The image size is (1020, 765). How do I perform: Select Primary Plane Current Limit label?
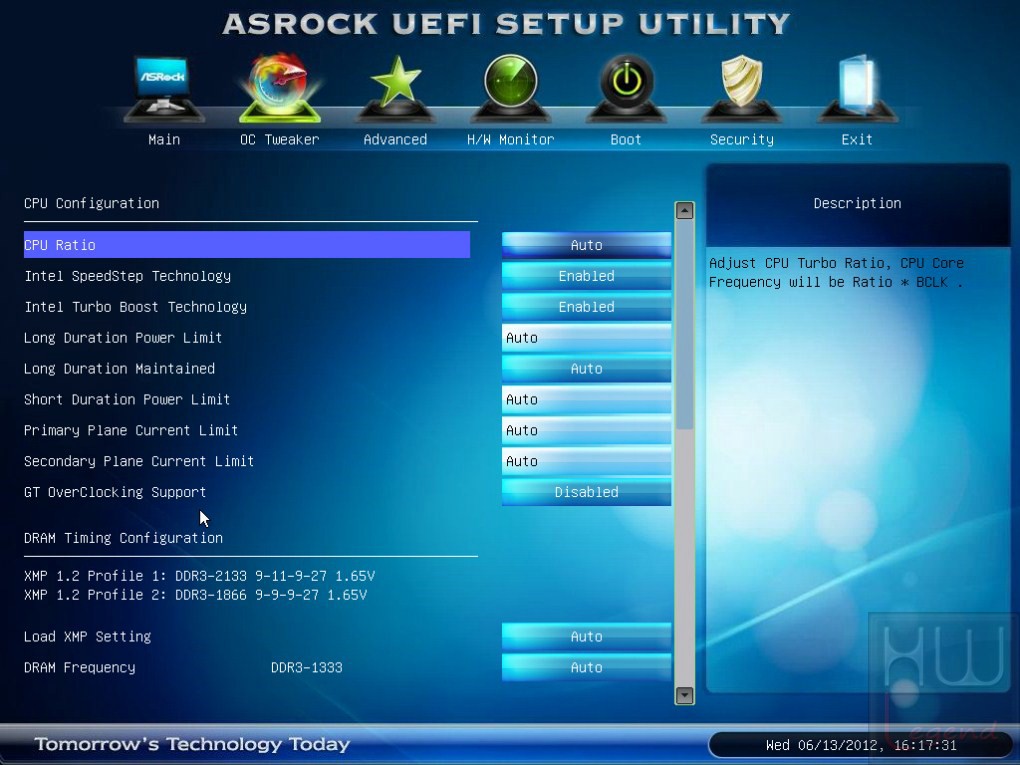(131, 431)
